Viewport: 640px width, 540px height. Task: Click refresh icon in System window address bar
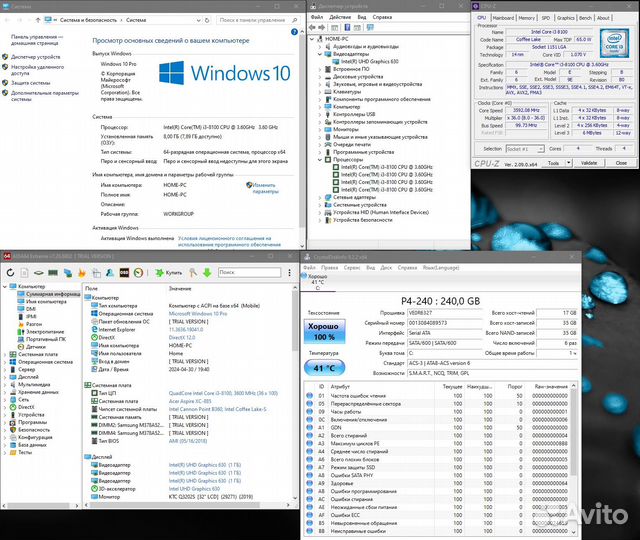click(207, 20)
